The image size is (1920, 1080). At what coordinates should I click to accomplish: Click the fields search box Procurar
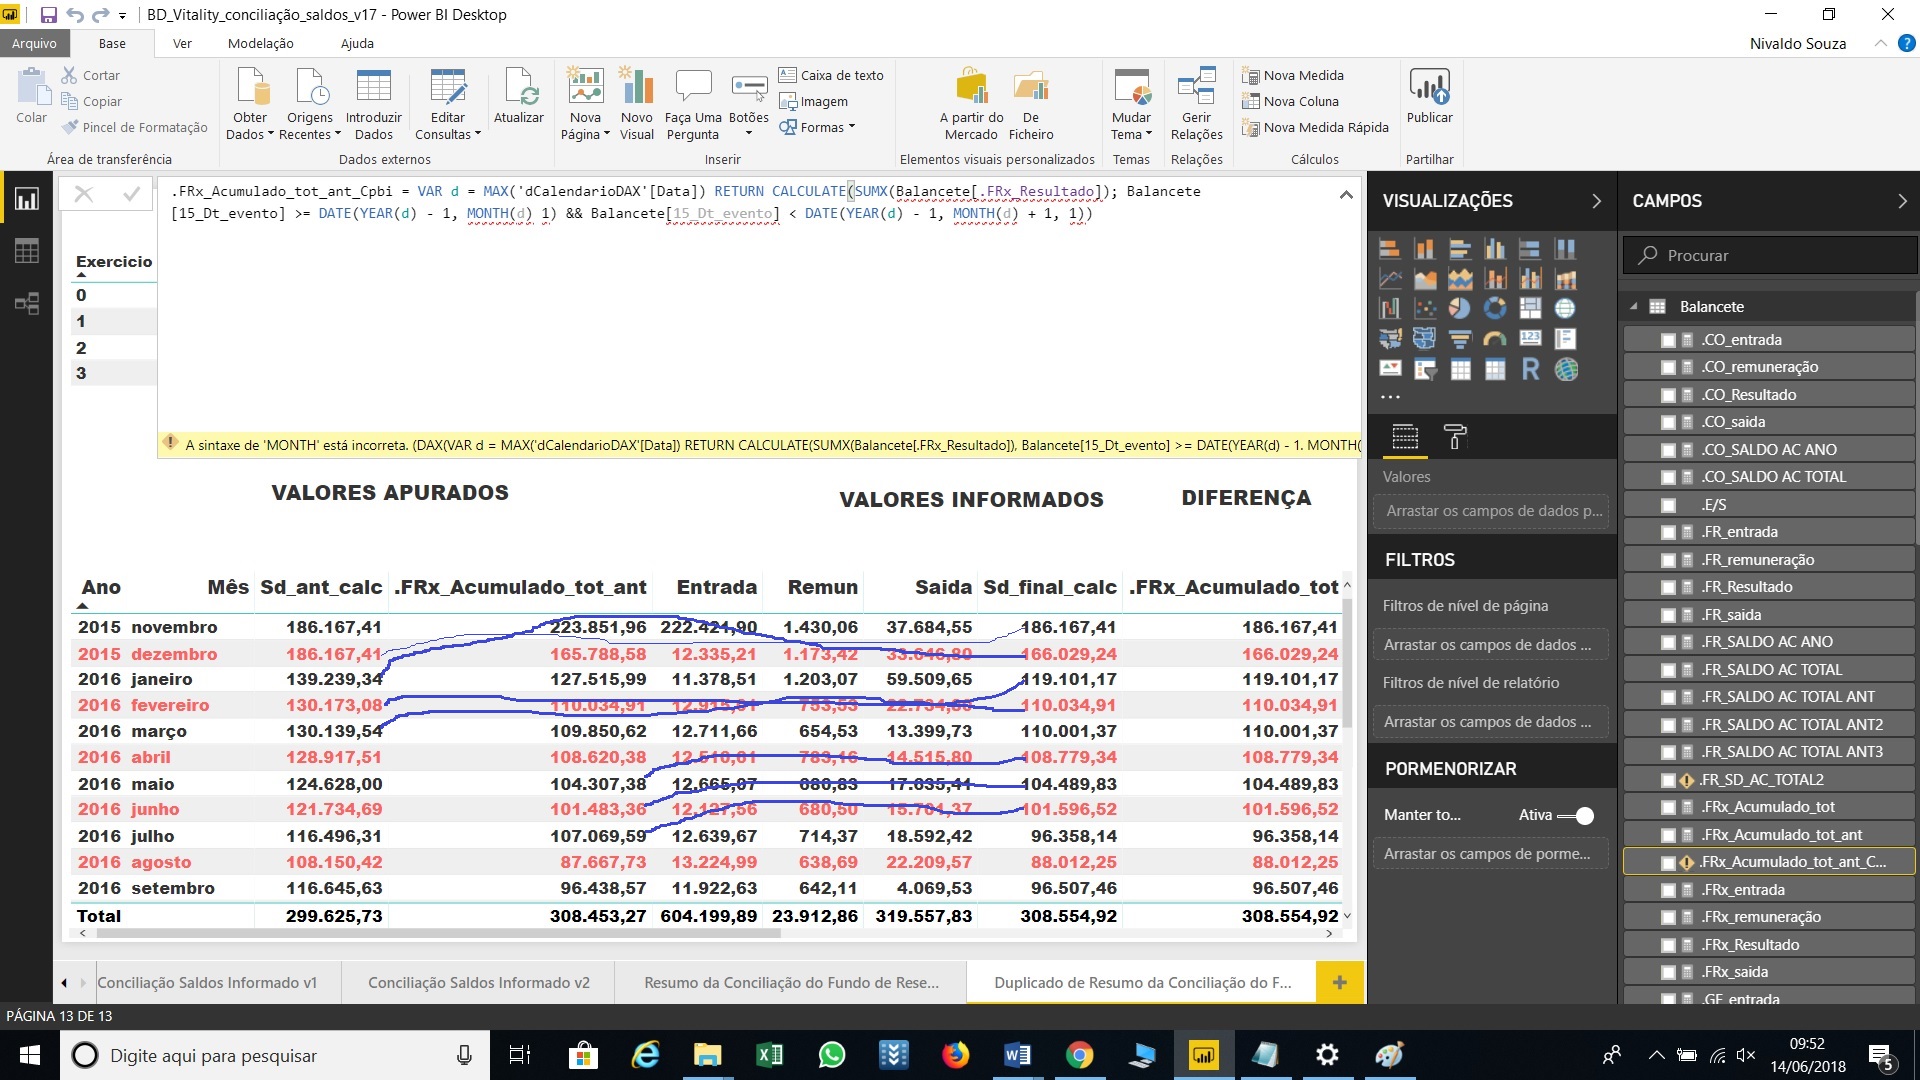(1768, 255)
